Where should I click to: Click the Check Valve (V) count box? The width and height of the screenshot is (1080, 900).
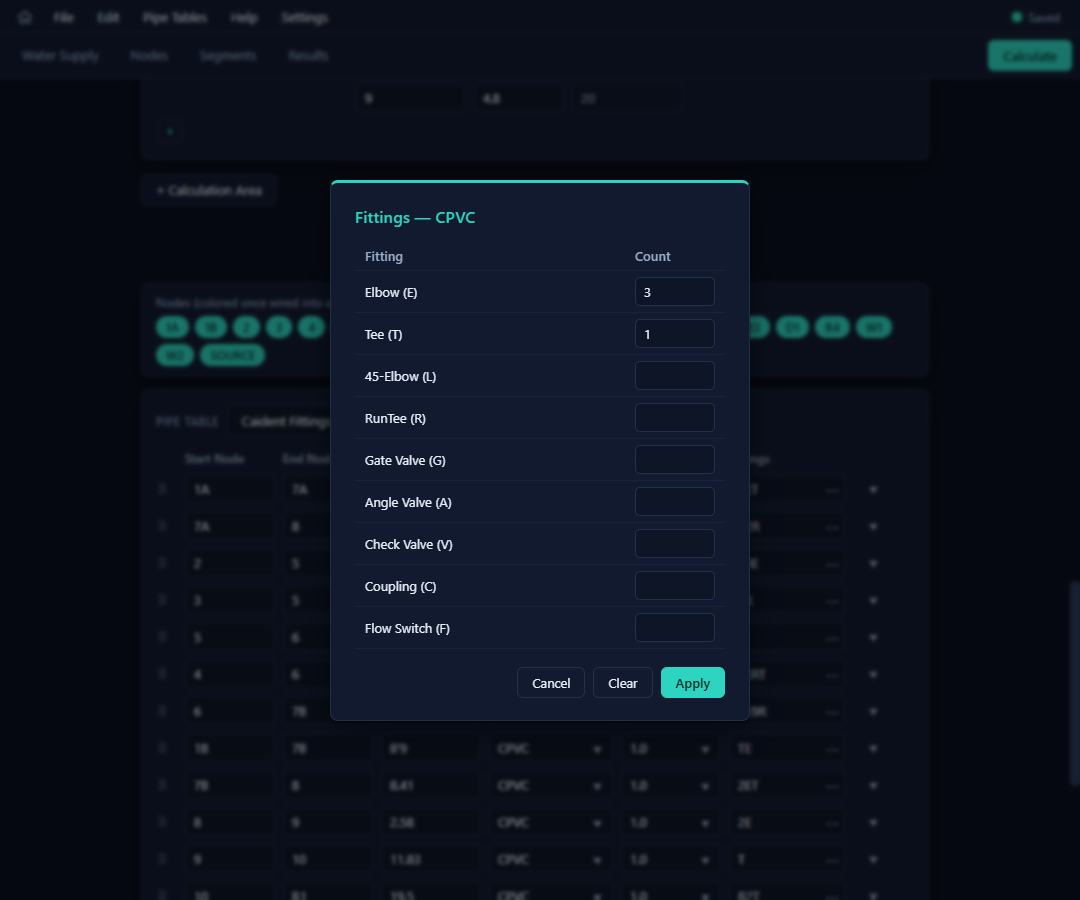674,543
